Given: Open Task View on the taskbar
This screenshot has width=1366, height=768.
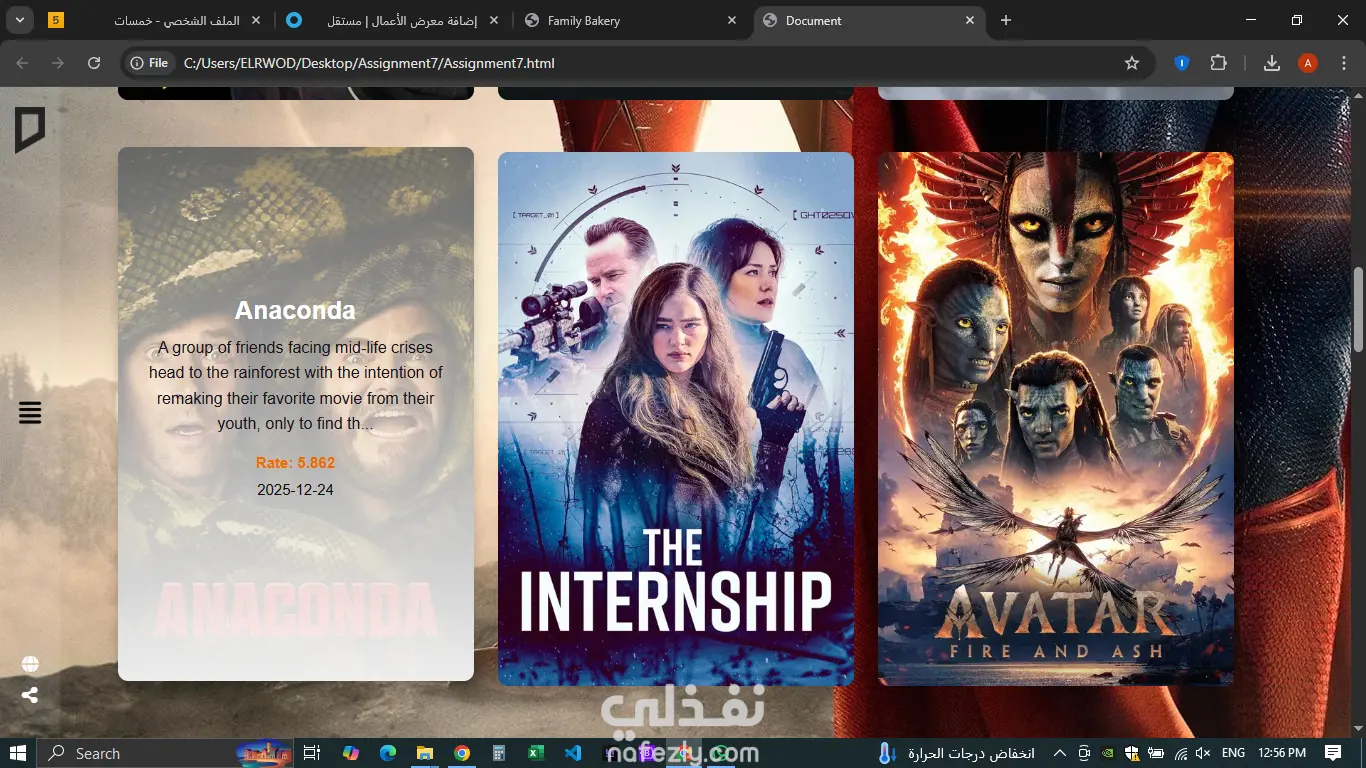Looking at the screenshot, I should (311, 753).
